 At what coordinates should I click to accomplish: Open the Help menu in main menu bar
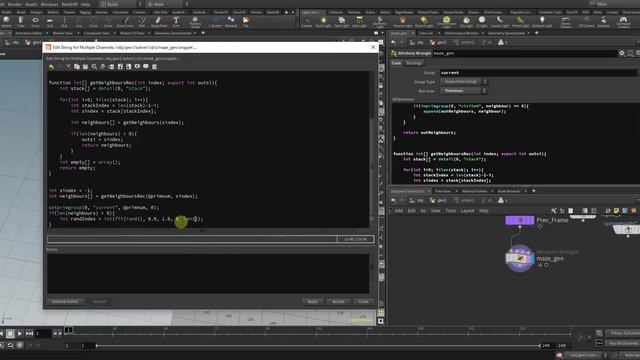point(85,4)
